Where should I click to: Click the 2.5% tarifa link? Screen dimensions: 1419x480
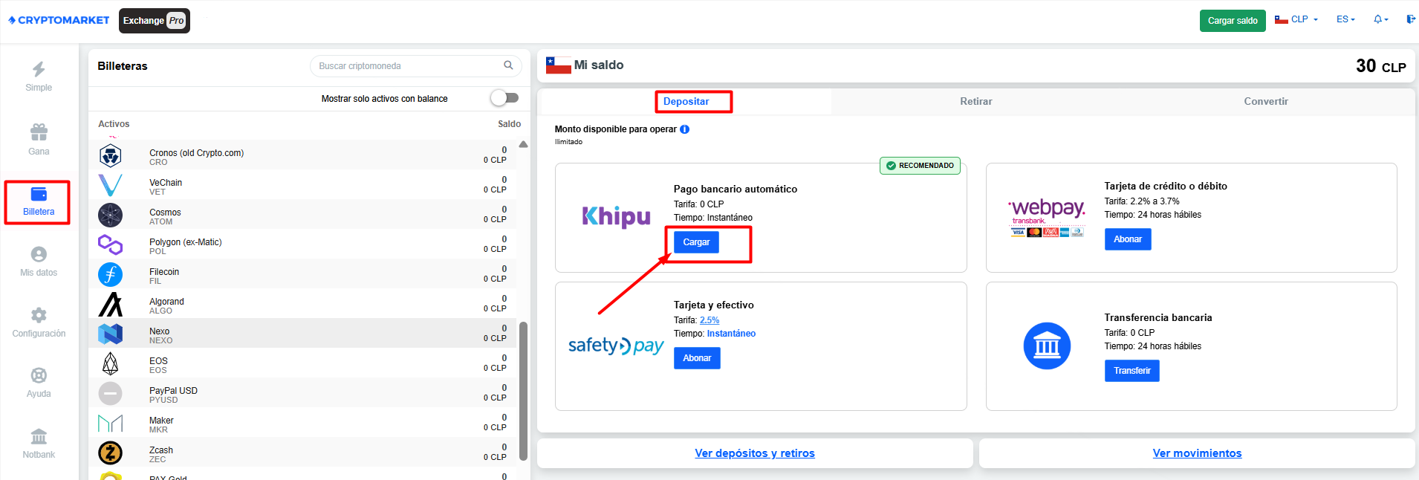tap(709, 320)
